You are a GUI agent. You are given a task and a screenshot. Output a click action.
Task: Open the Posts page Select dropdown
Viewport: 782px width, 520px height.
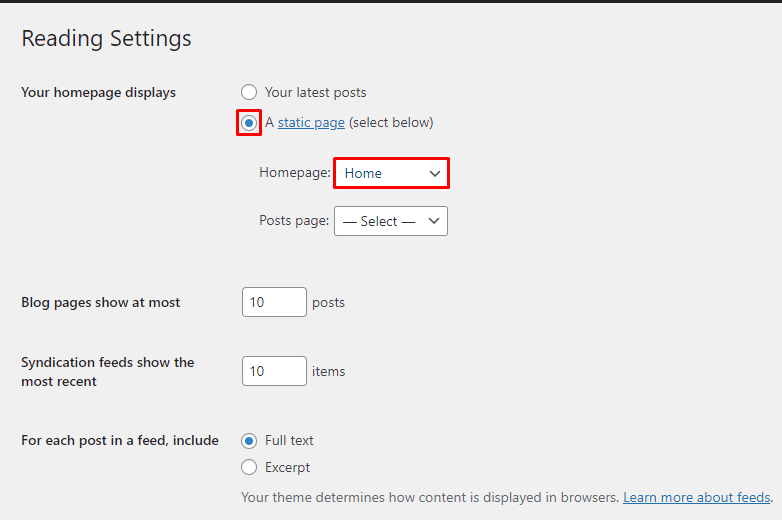point(391,221)
